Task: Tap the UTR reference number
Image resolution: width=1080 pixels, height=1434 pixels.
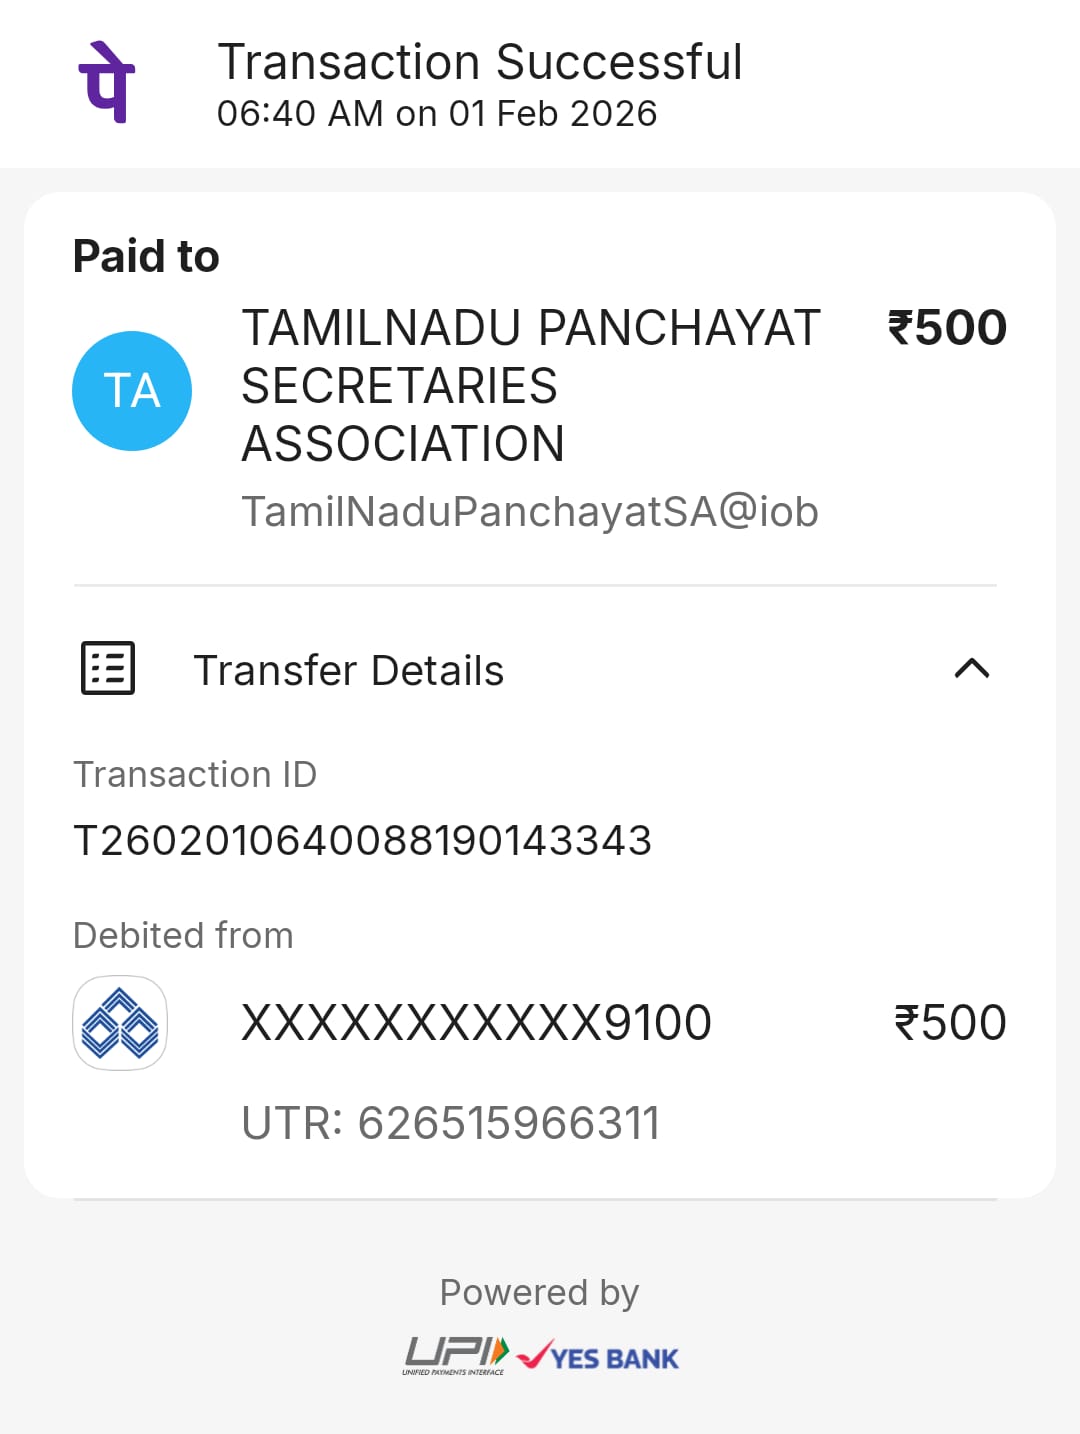Action: pyautogui.click(x=451, y=1123)
